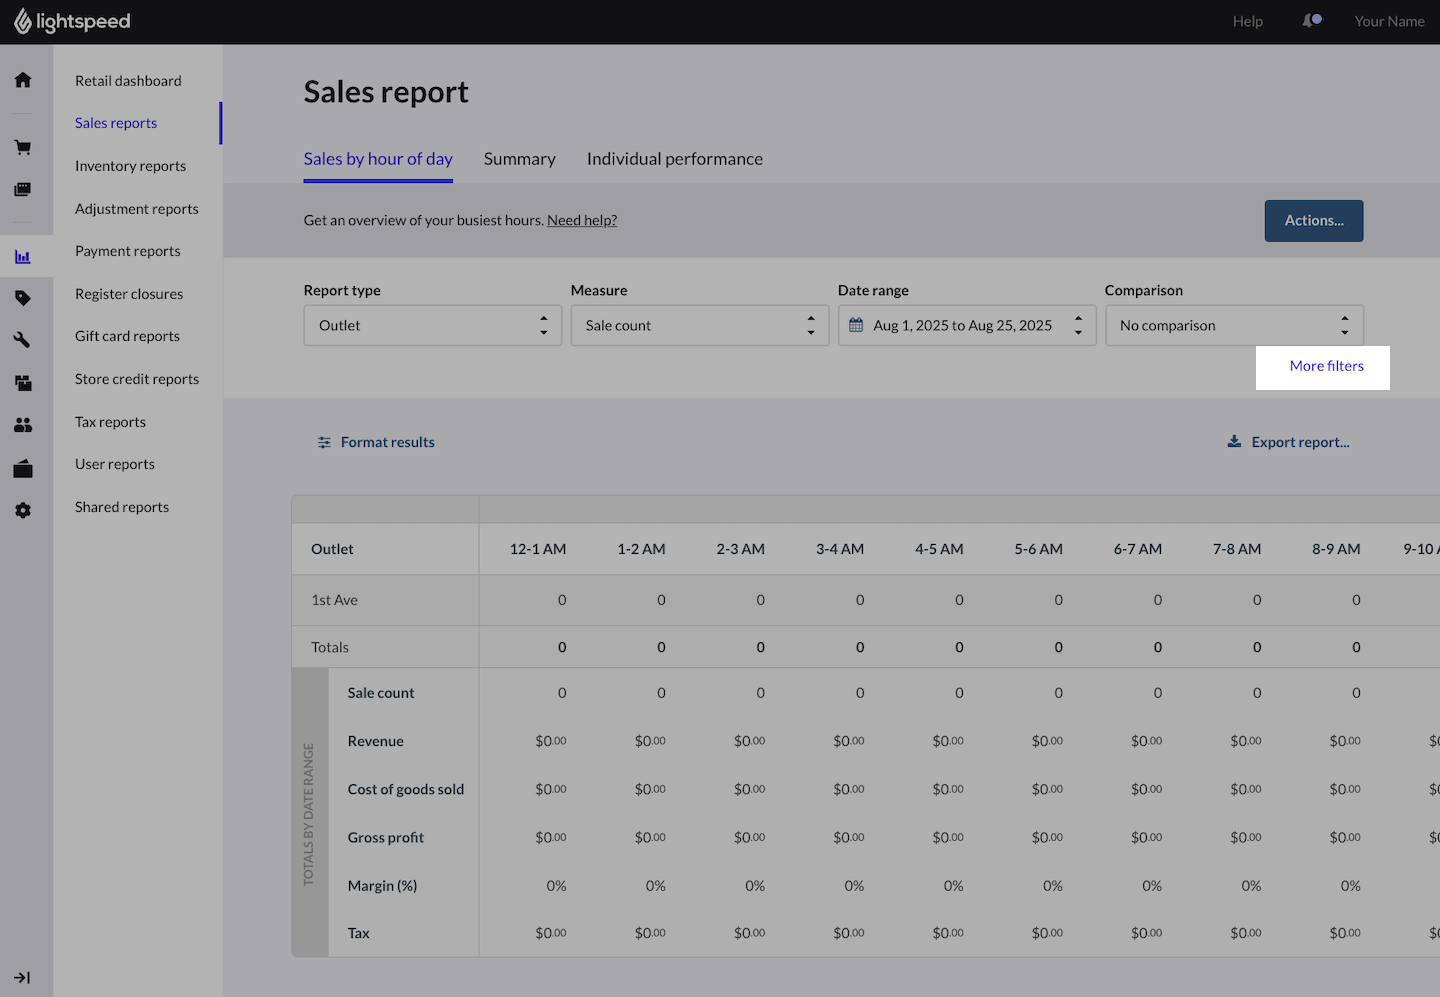Open Gift card reports in side menu

point(127,336)
